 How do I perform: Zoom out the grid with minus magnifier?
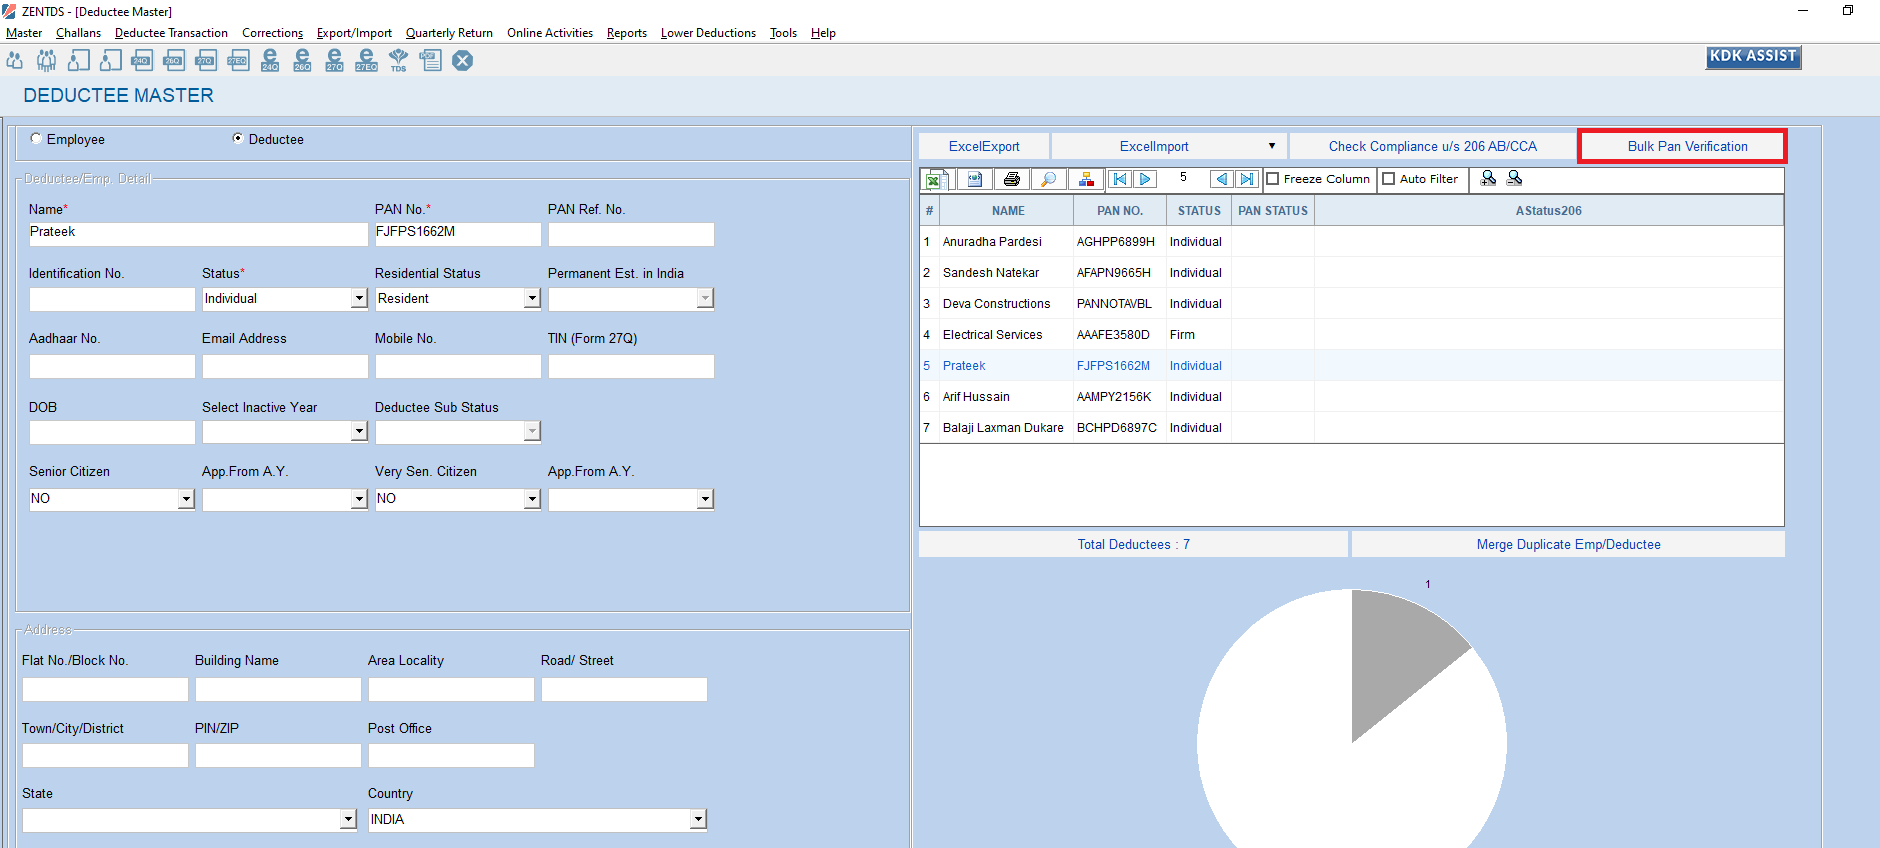pyautogui.click(x=1514, y=178)
